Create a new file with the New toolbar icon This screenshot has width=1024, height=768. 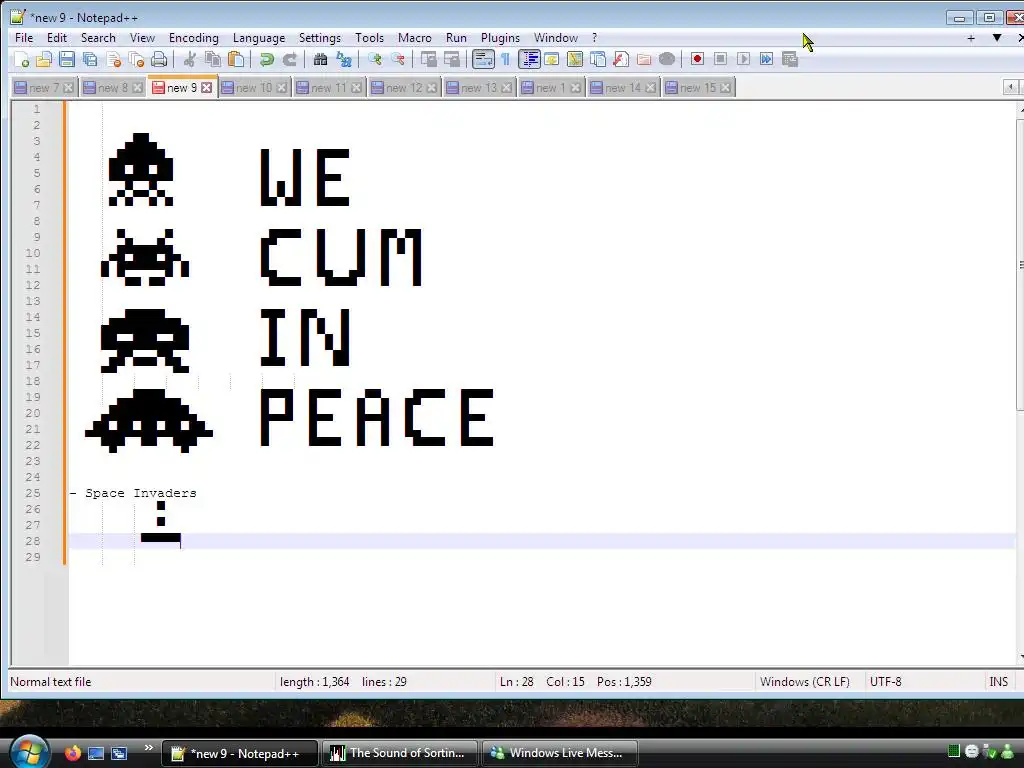pyautogui.click(x=21, y=59)
